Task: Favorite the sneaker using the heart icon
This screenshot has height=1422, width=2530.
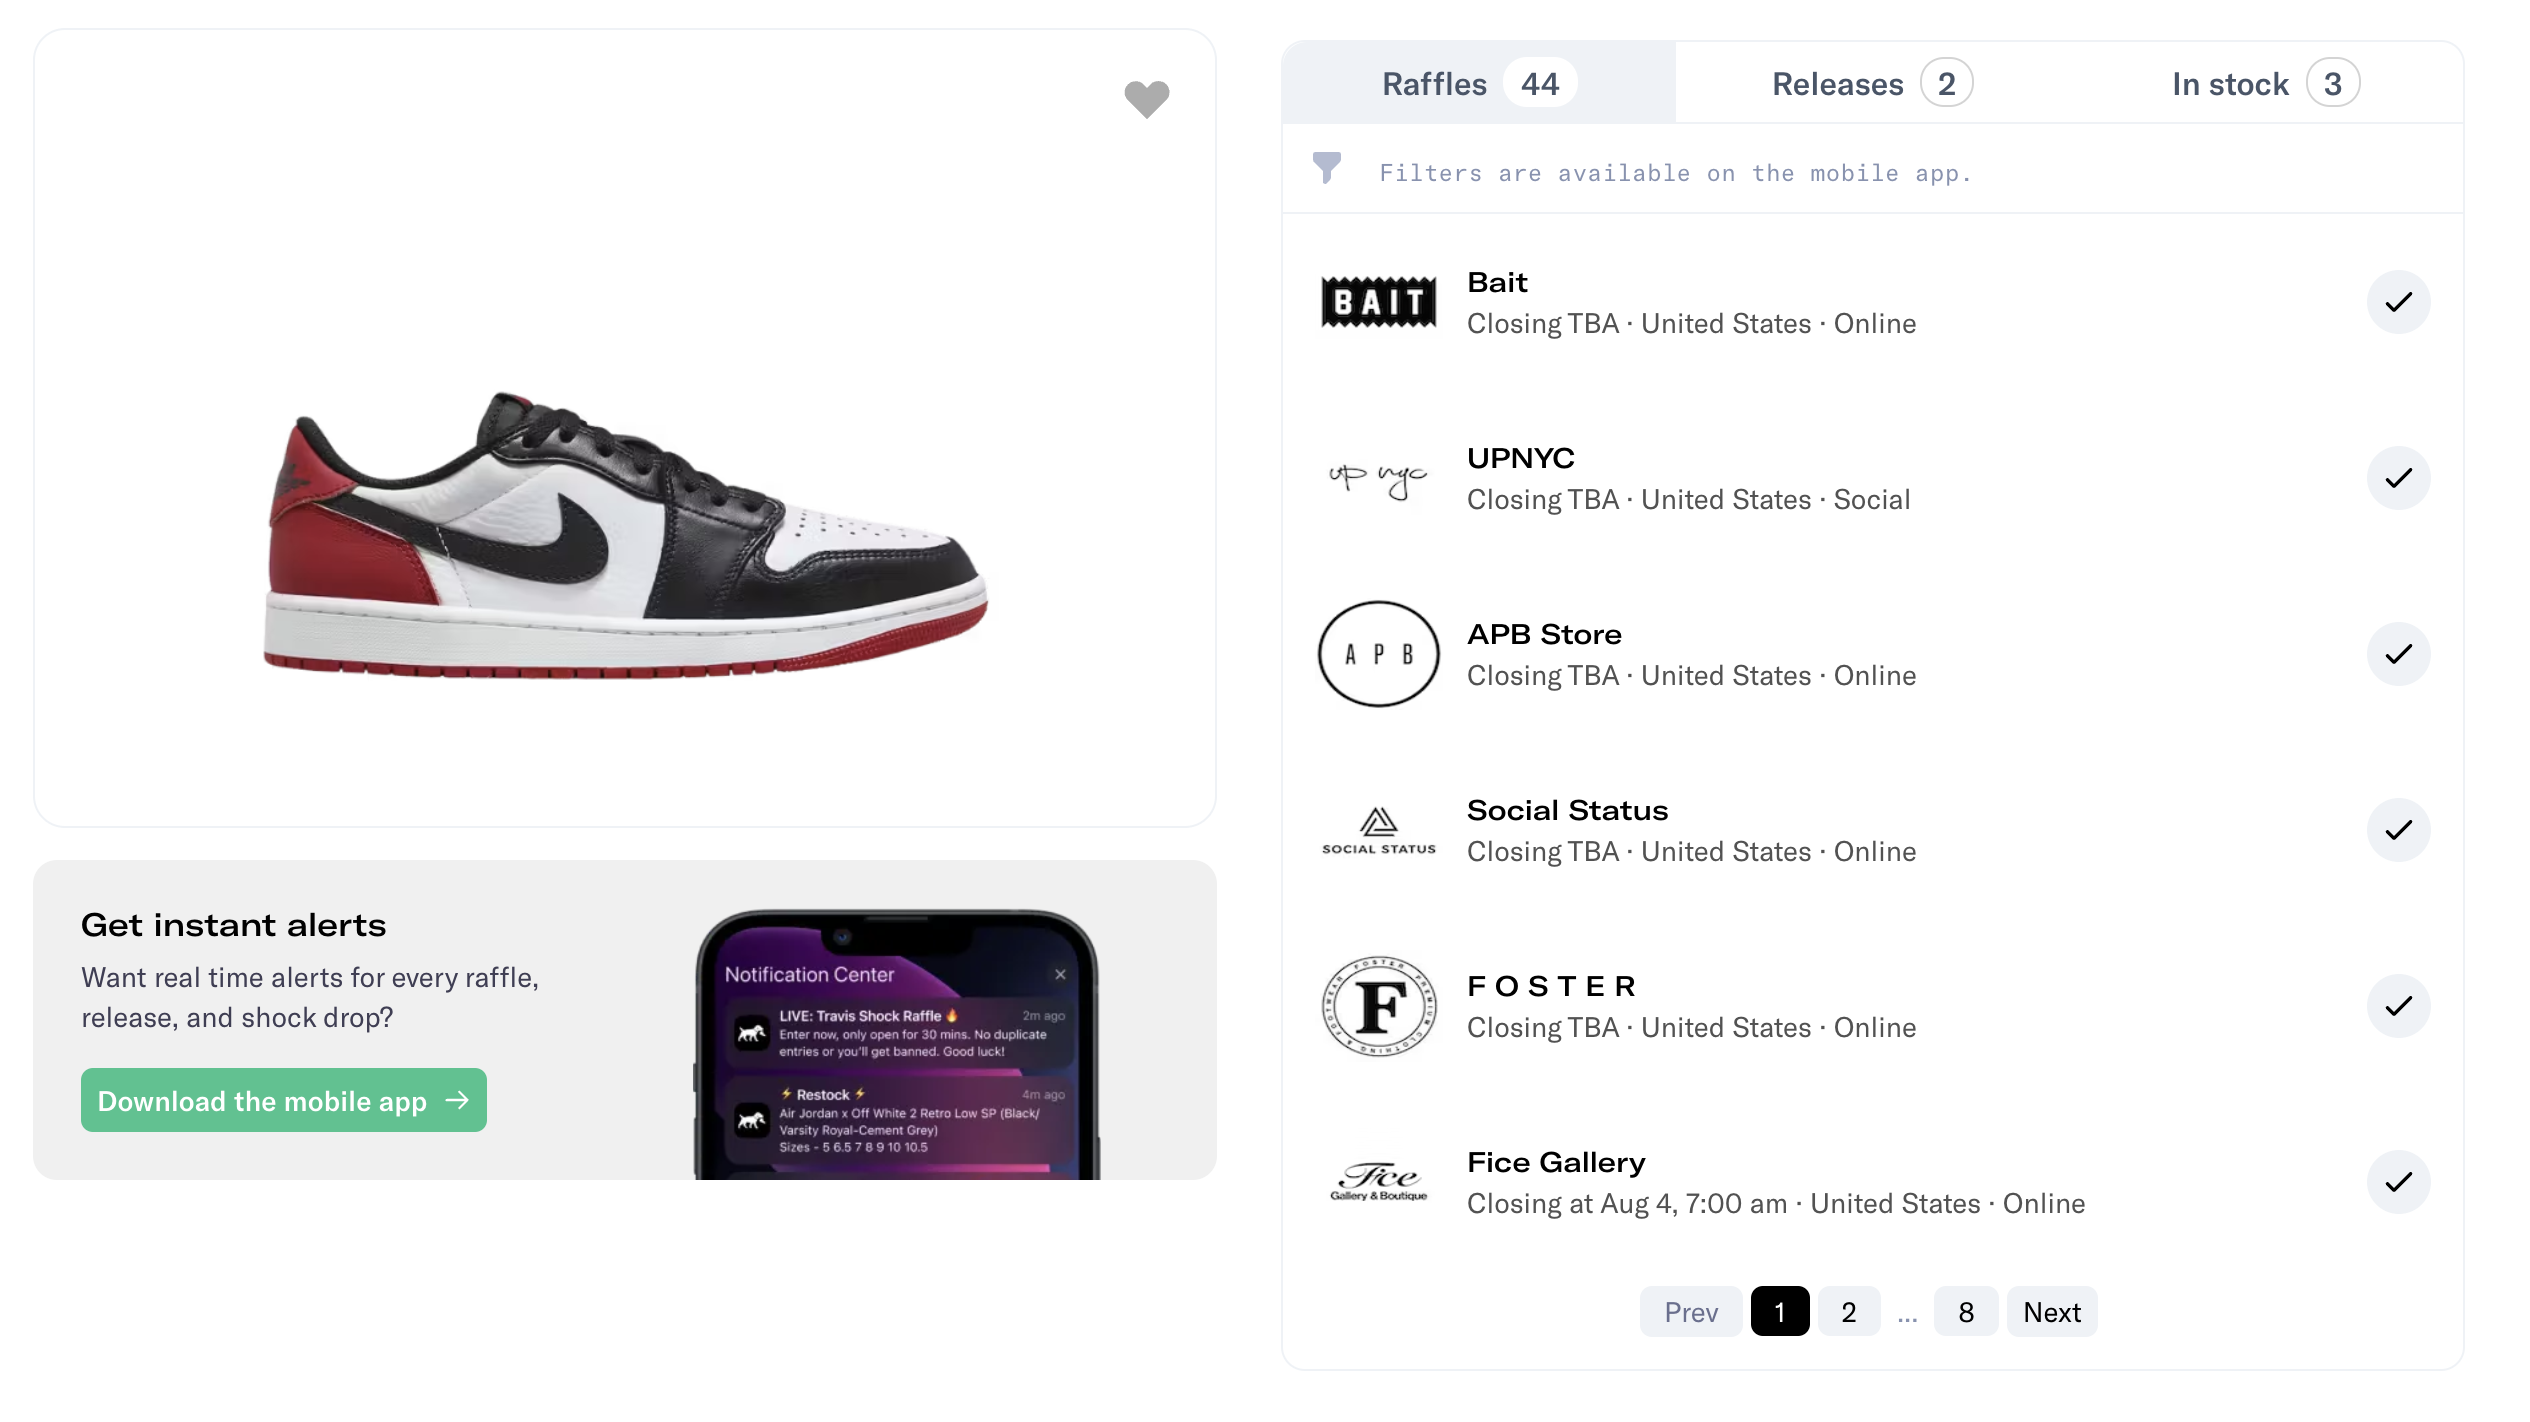Action: click(x=1146, y=99)
